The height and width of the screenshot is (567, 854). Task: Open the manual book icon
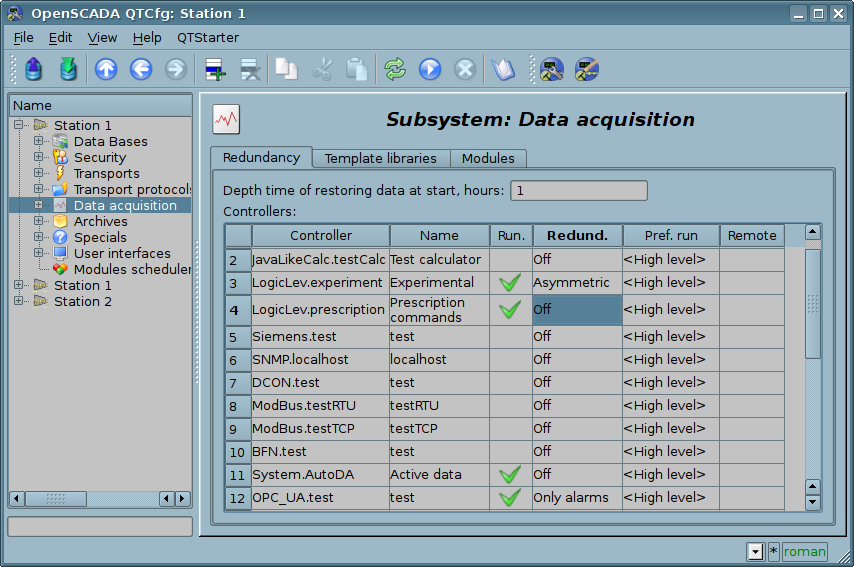[x=503, y=70]
